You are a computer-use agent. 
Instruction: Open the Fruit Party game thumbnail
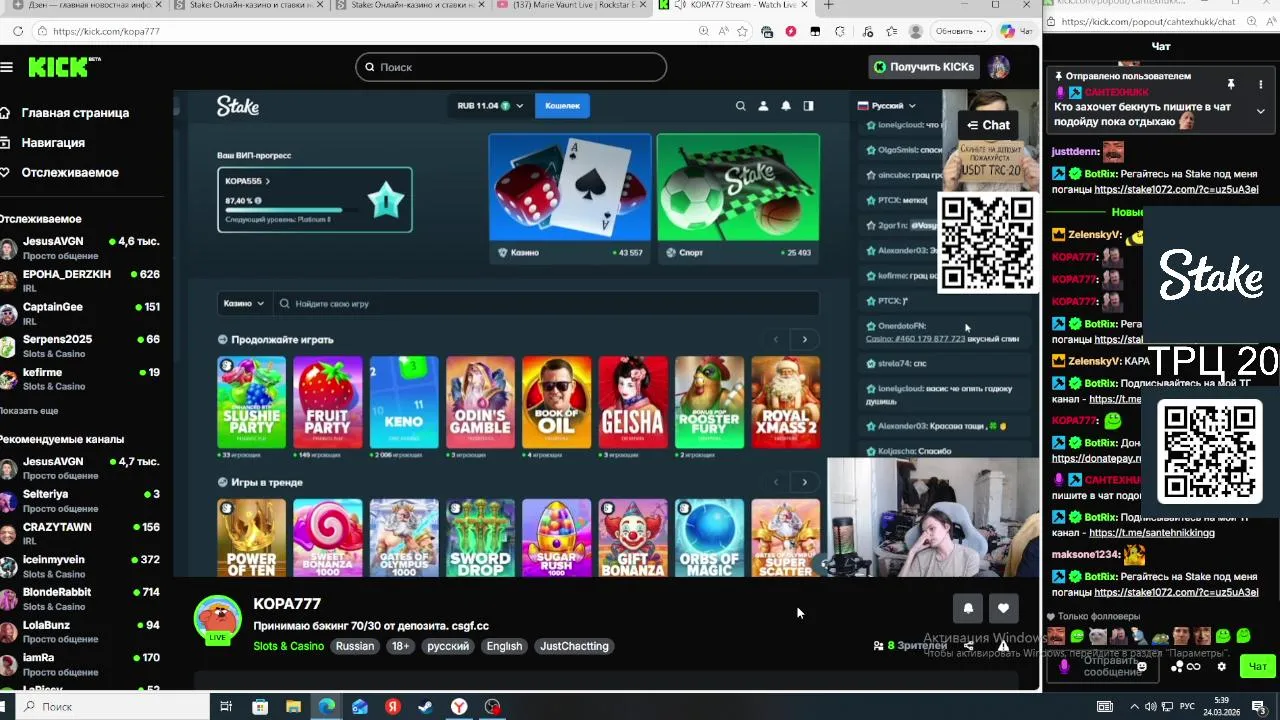point(327,402)
